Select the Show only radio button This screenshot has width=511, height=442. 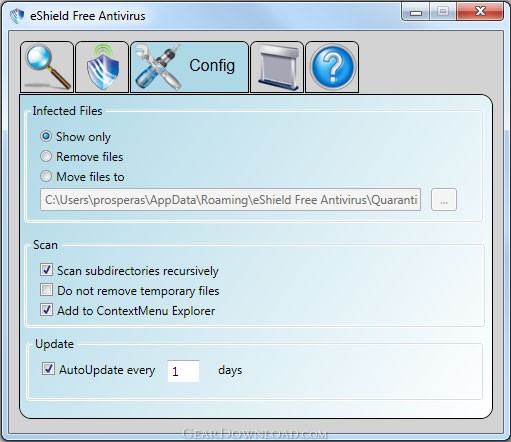pos(46,136)
